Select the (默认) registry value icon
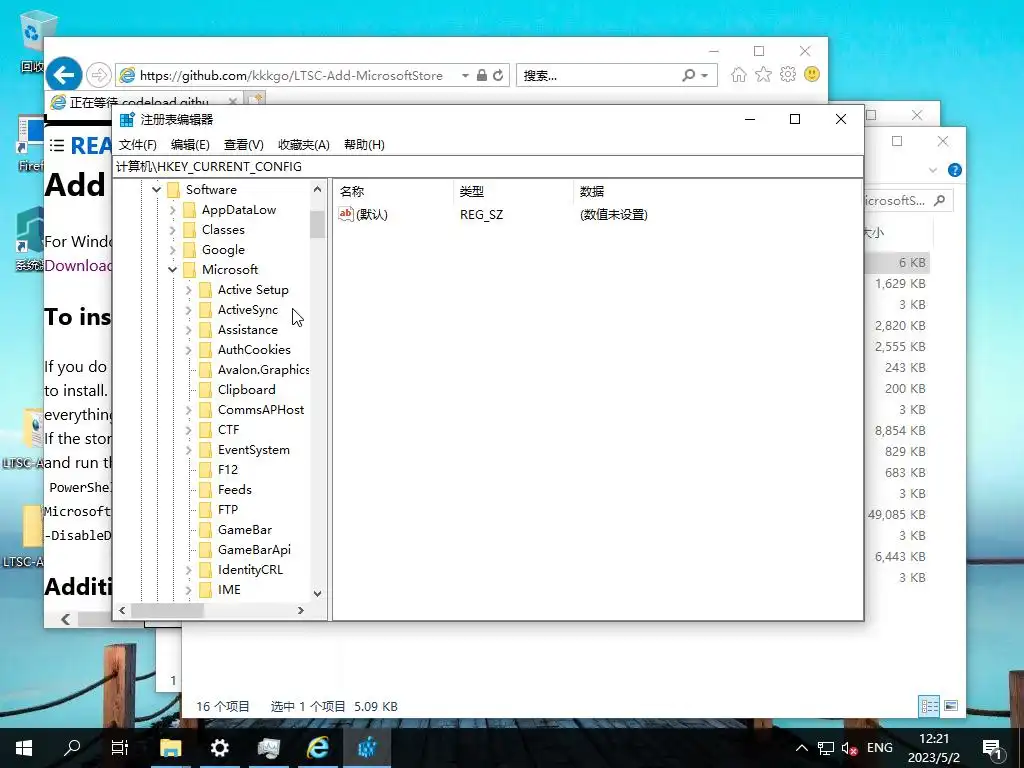The image size is (1024, 768). pos(345,214)
